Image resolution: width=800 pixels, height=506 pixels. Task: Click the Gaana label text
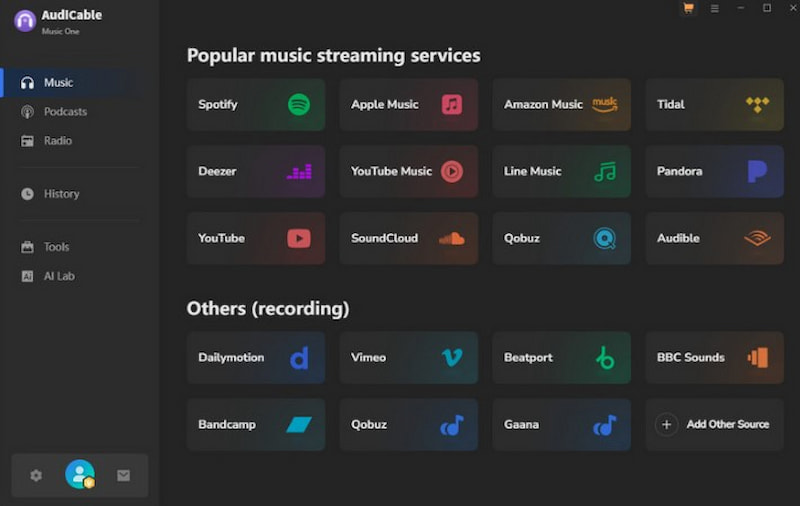tap(521, 424)
